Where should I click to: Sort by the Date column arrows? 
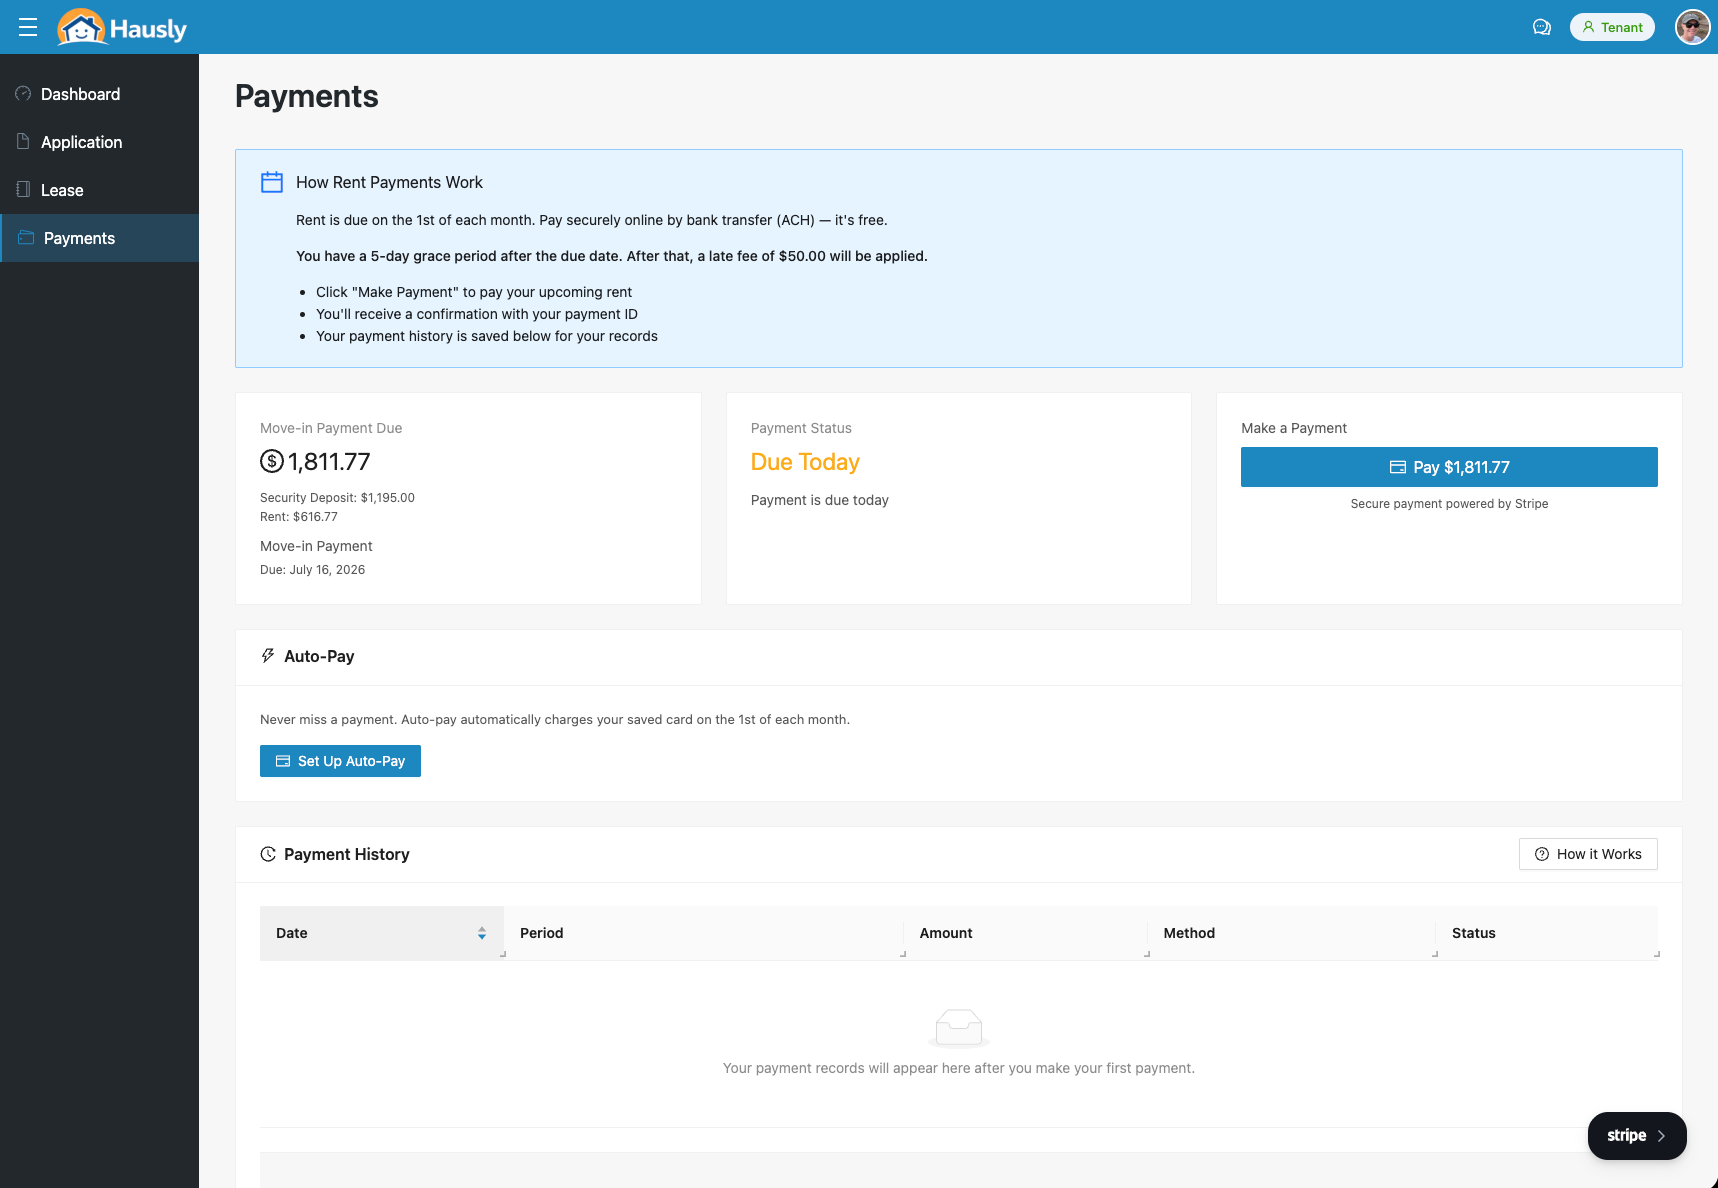pos(482,933)
